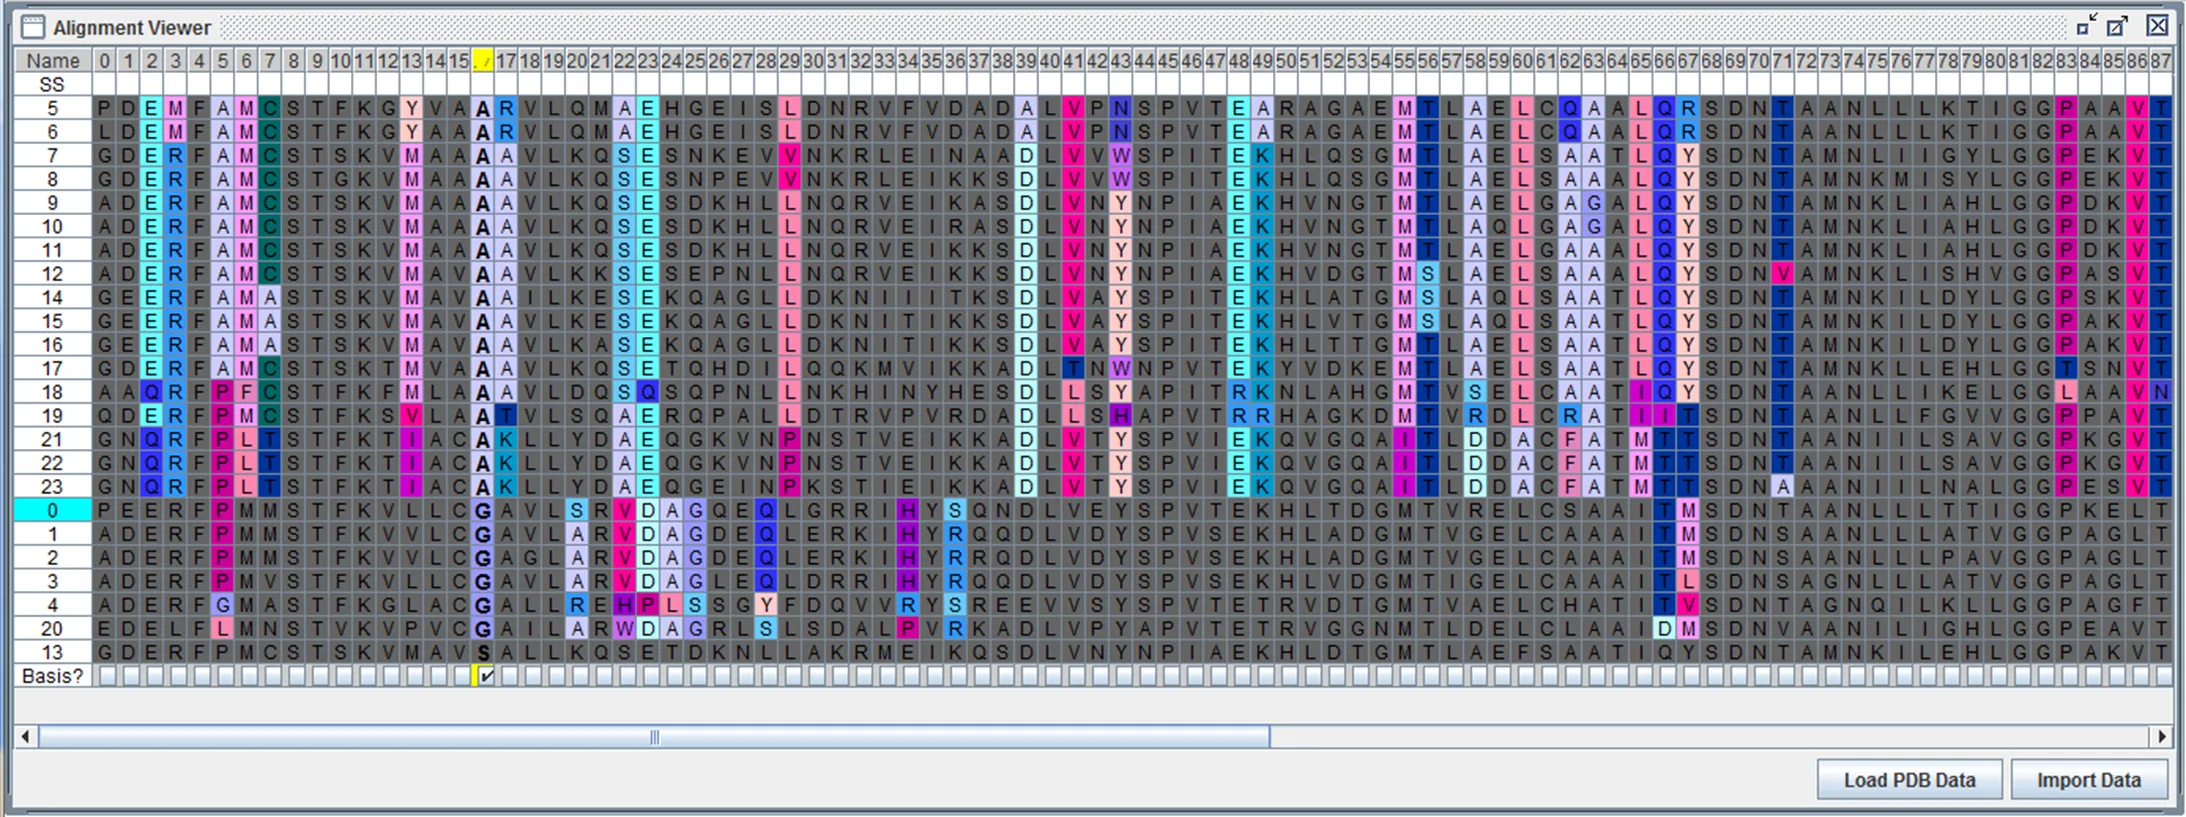Click the Import Data button
Viewport: 2186px width, 817px height.
2089,780
